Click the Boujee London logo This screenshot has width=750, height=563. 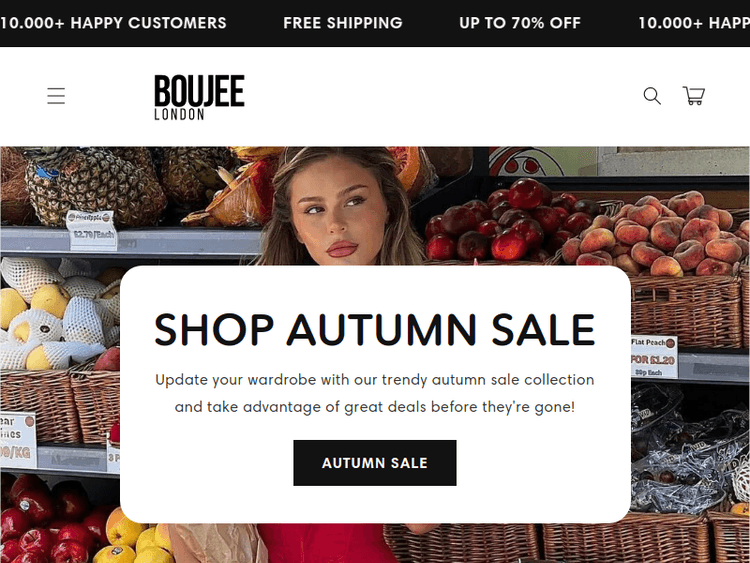[199, 97]
